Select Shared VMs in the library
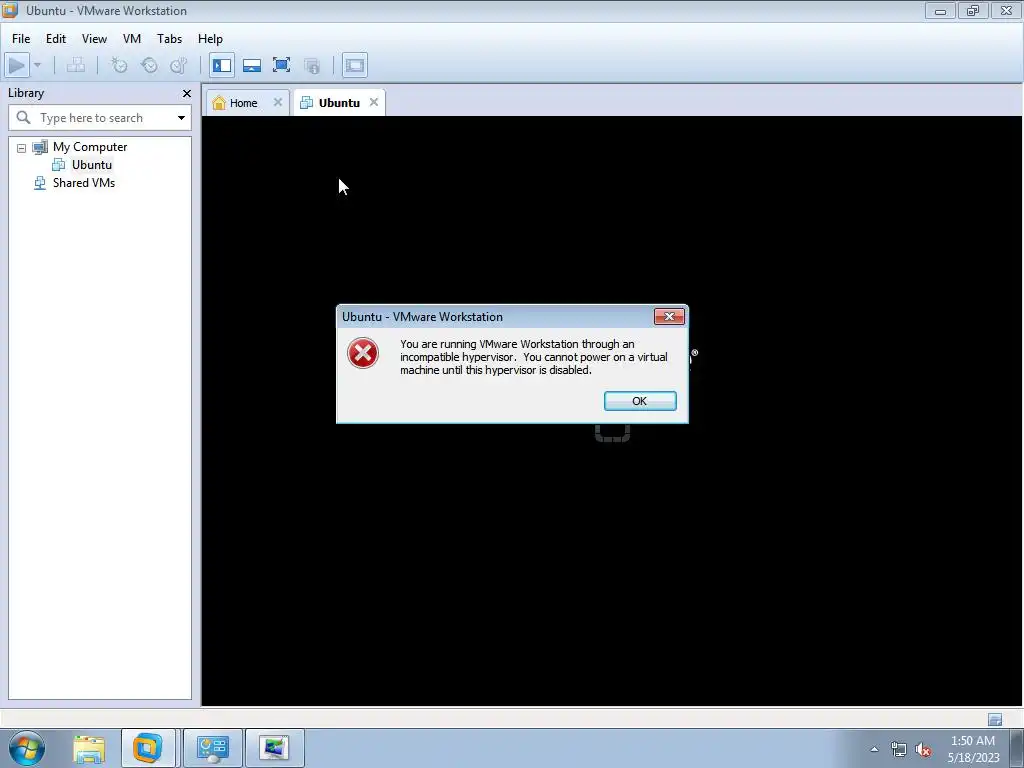 [84, 183]
